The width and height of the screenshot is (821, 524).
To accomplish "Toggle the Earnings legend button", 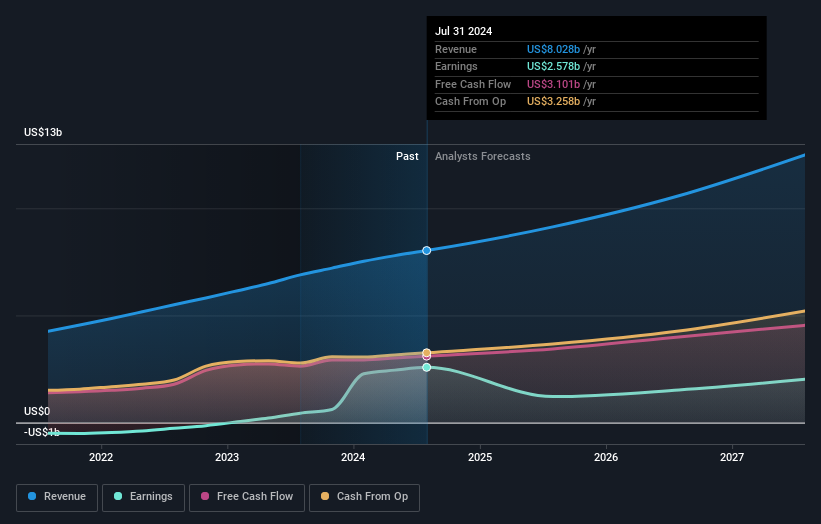I will click(143, 497).
